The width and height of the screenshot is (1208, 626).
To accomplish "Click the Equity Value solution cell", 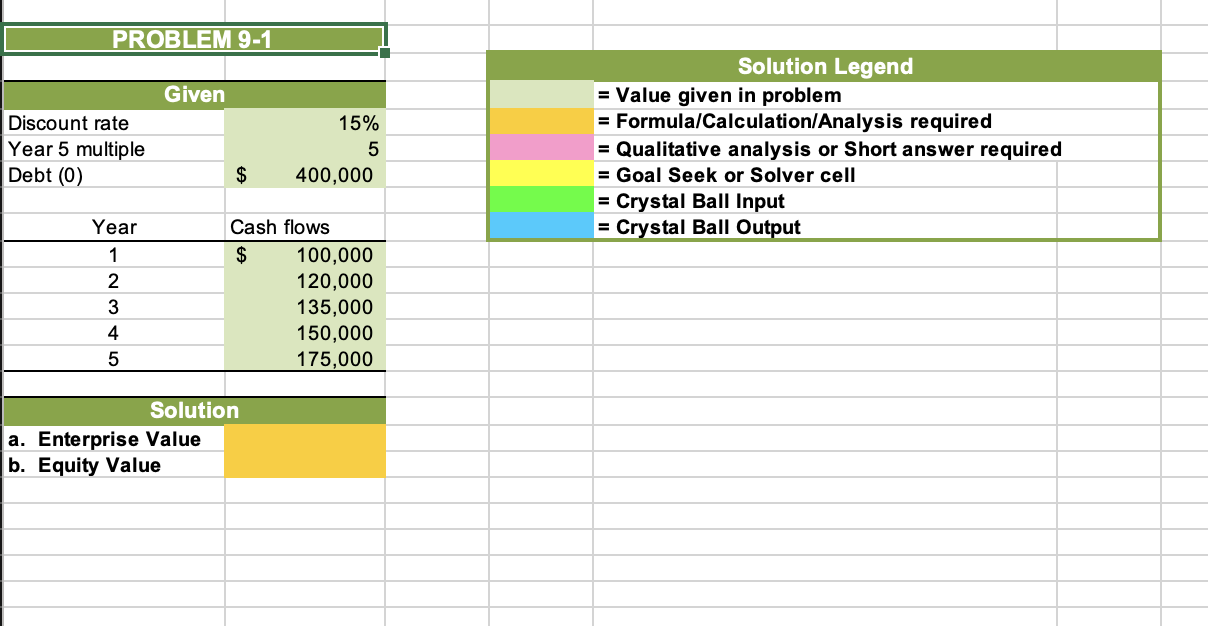I will pyautogui.click(x=305, y=464).
